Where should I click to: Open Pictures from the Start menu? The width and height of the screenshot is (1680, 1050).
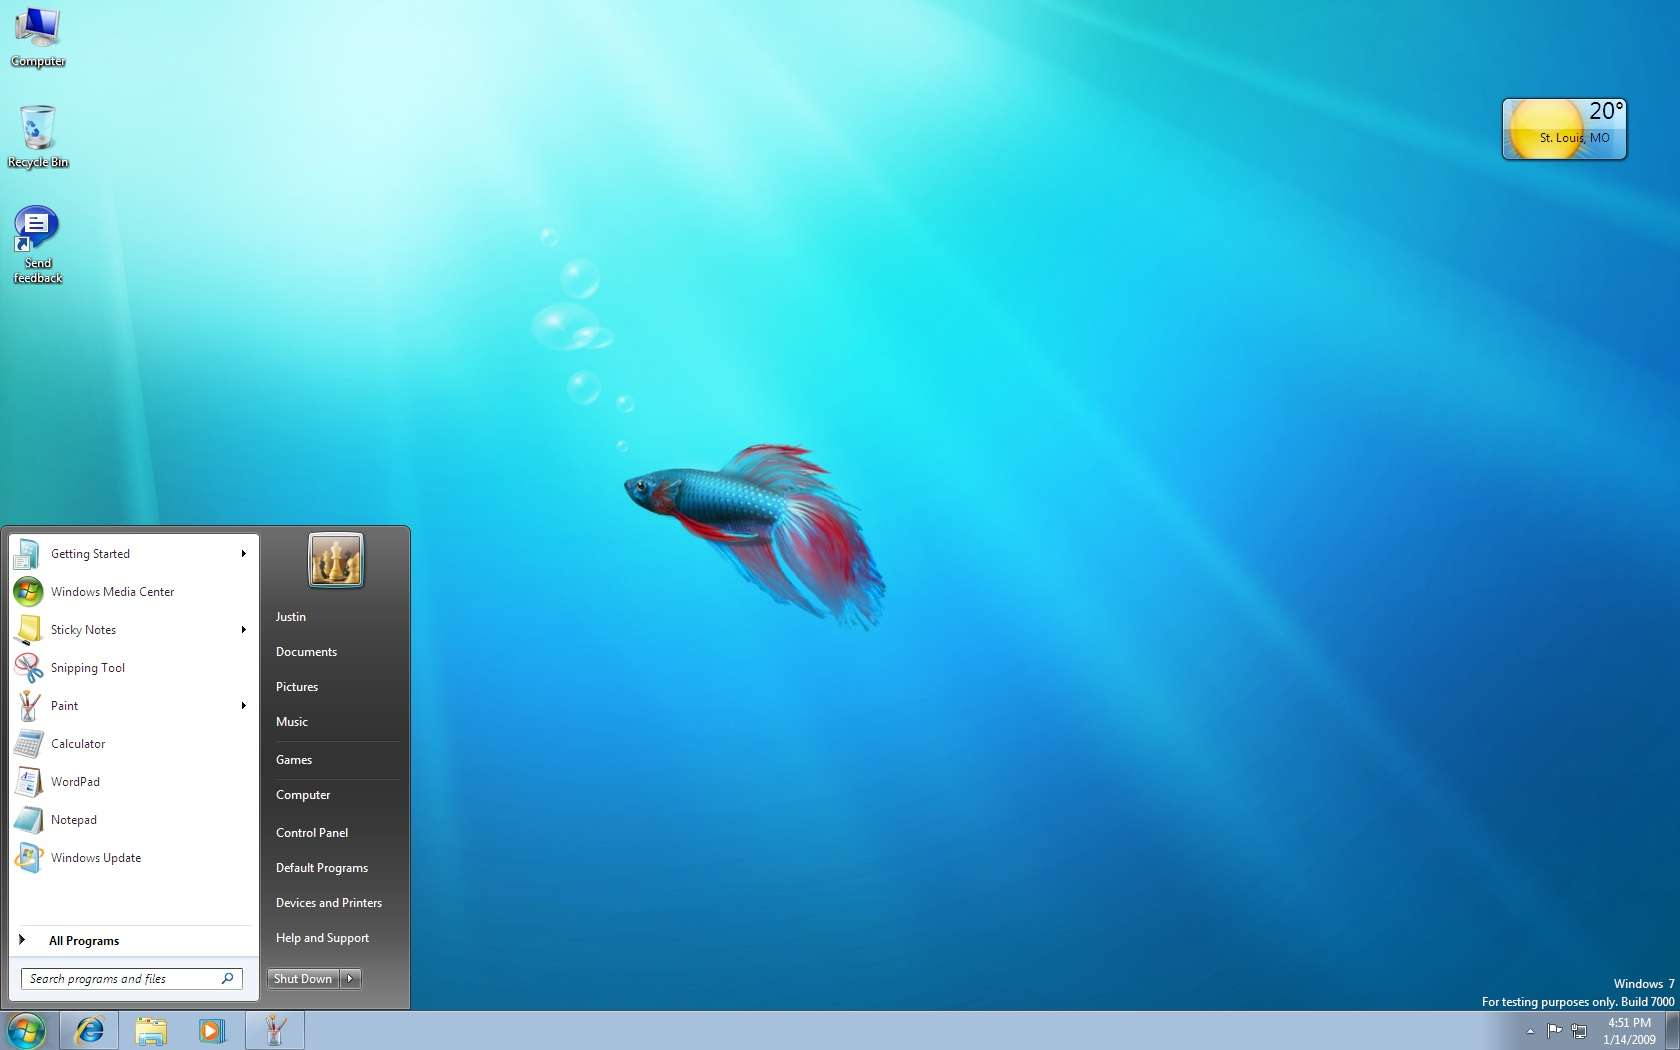point(297,687)
